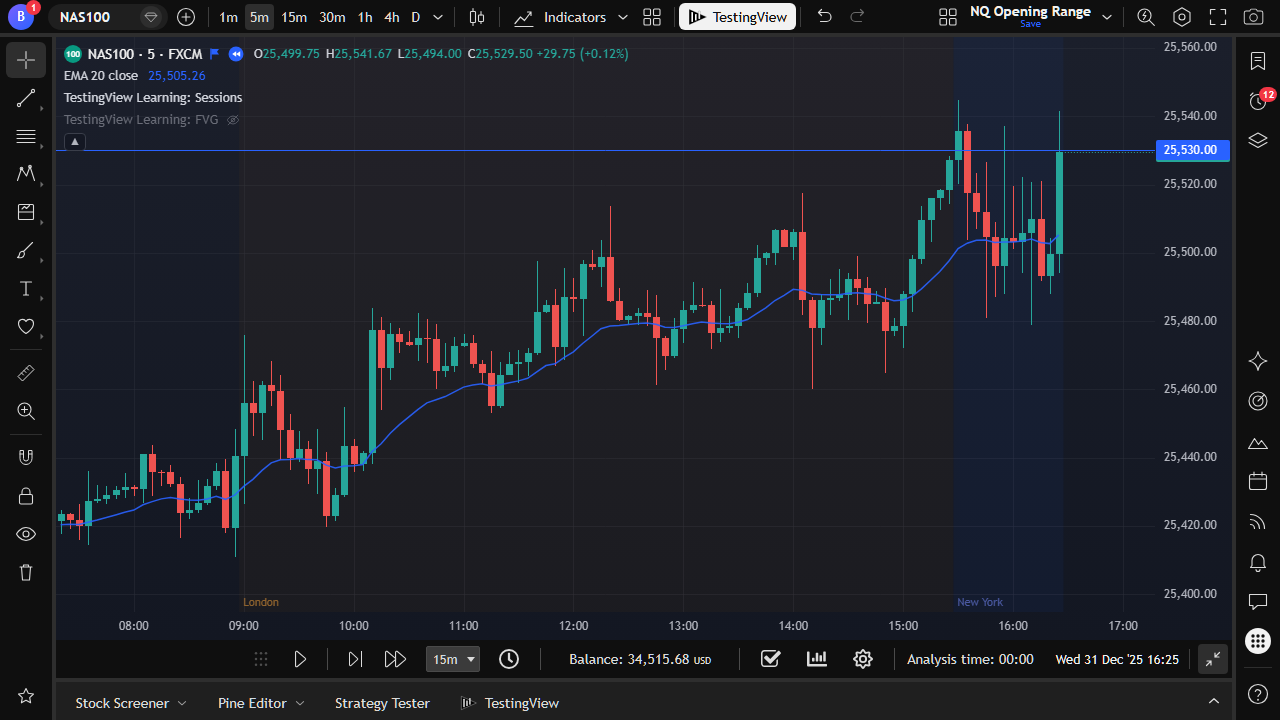Toggle favorites star in left toolbar

[26, 695]
